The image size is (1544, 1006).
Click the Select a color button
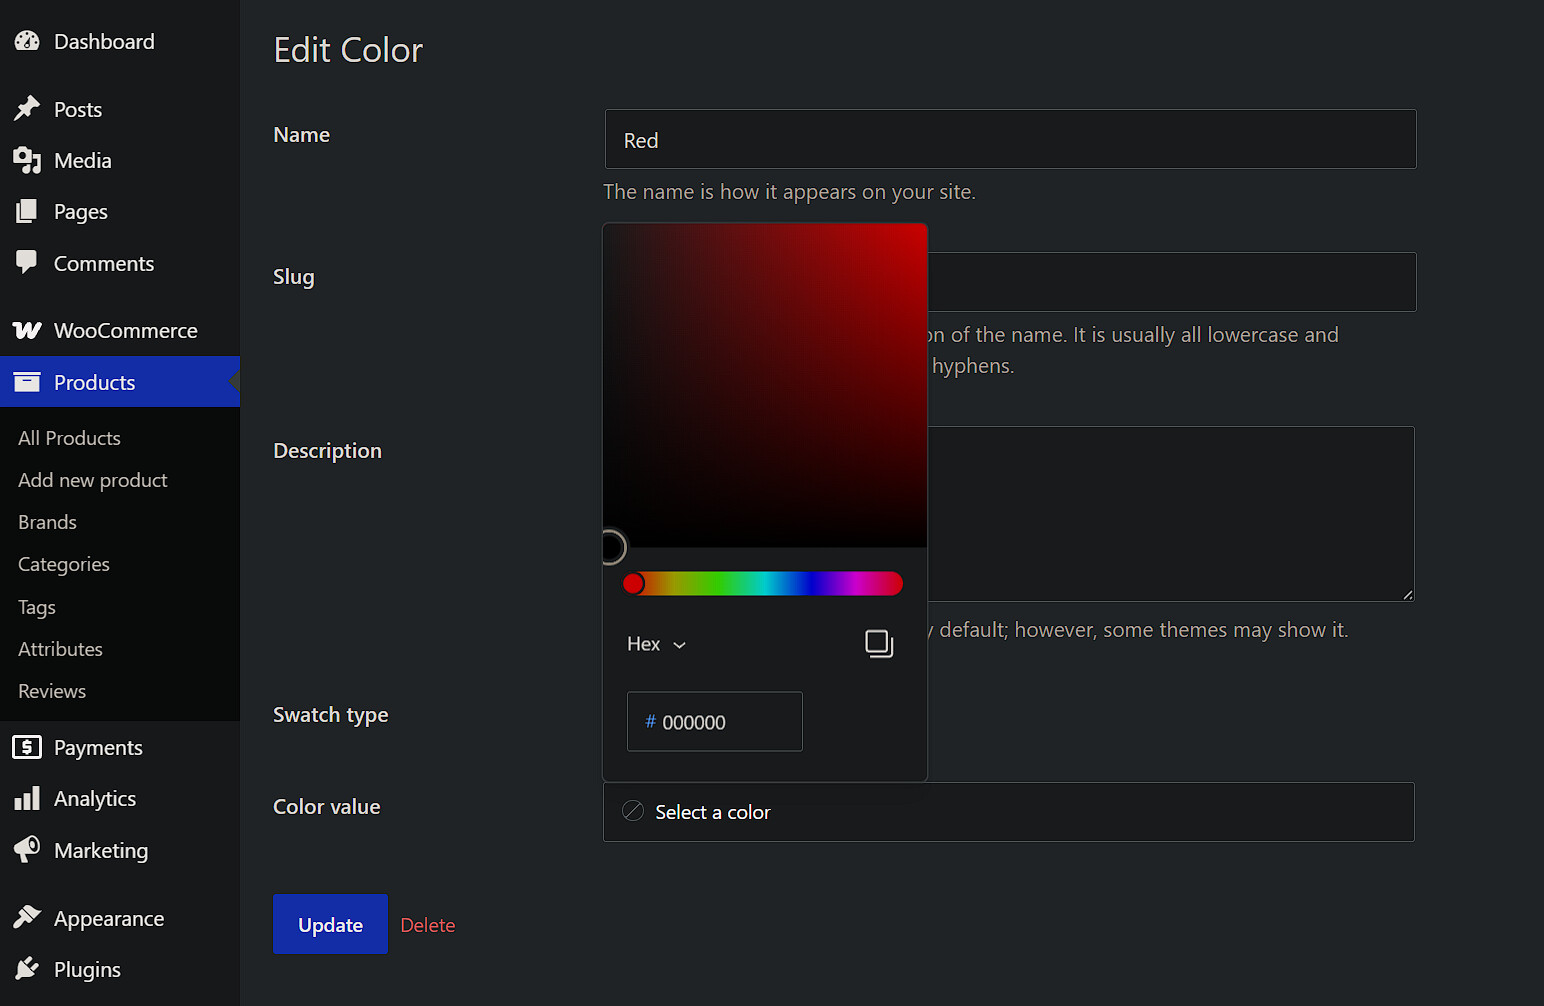point(1008,812)
